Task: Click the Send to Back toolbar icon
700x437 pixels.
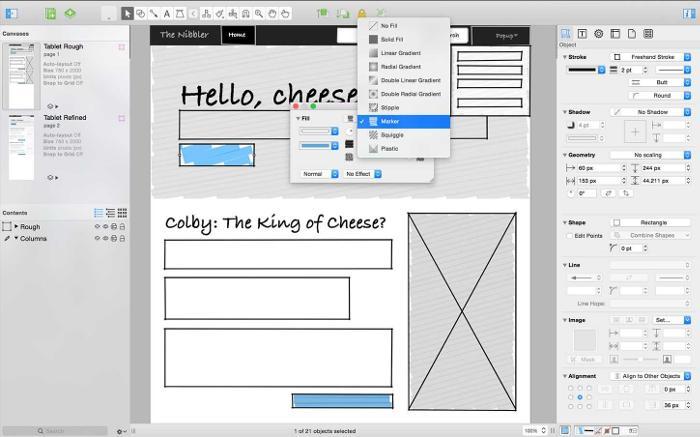Action: pyautogui.click(x=343, y=13)
